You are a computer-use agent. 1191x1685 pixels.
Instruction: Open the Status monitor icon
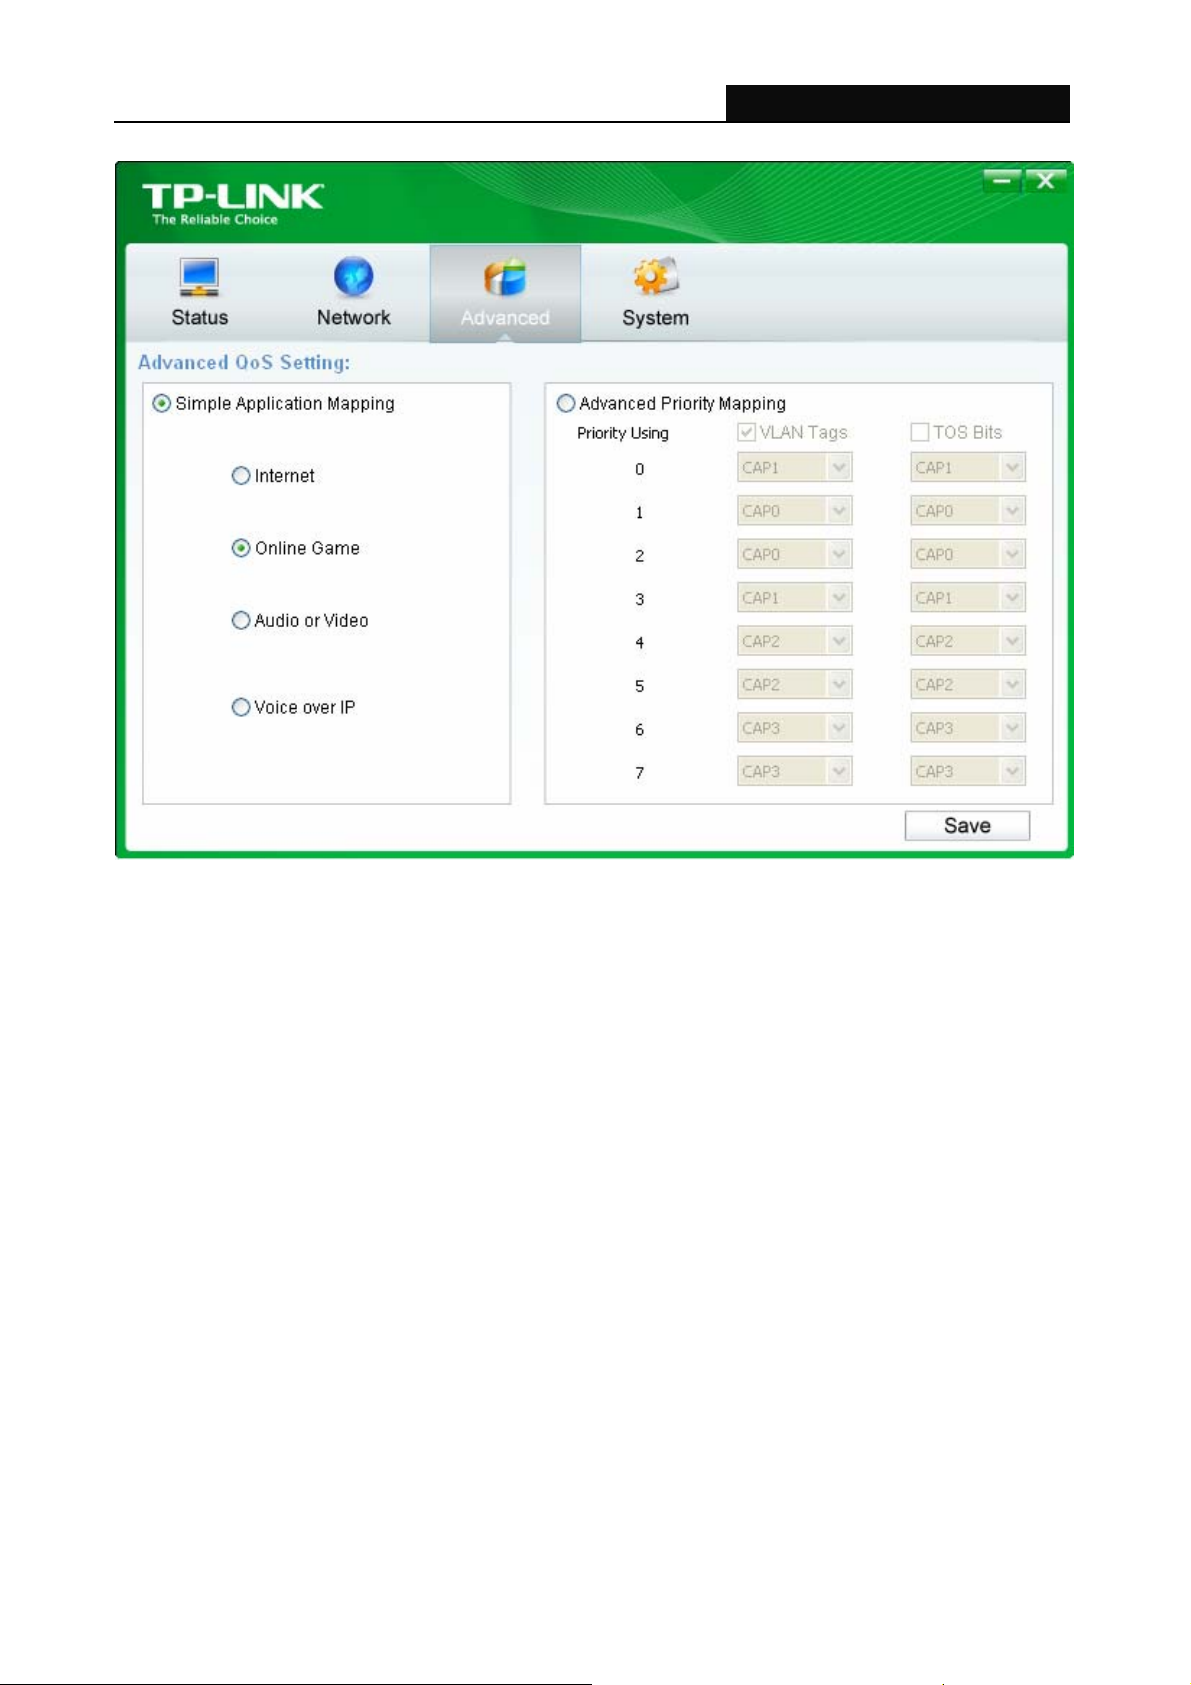(199, 277)
